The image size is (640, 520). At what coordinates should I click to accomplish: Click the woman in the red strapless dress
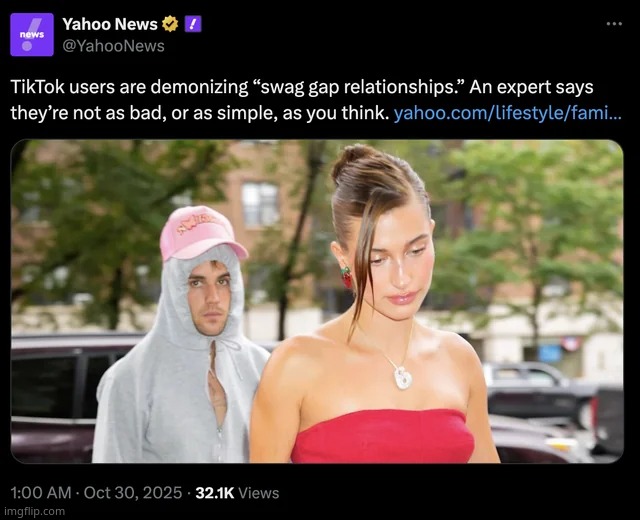coord(376,304)
